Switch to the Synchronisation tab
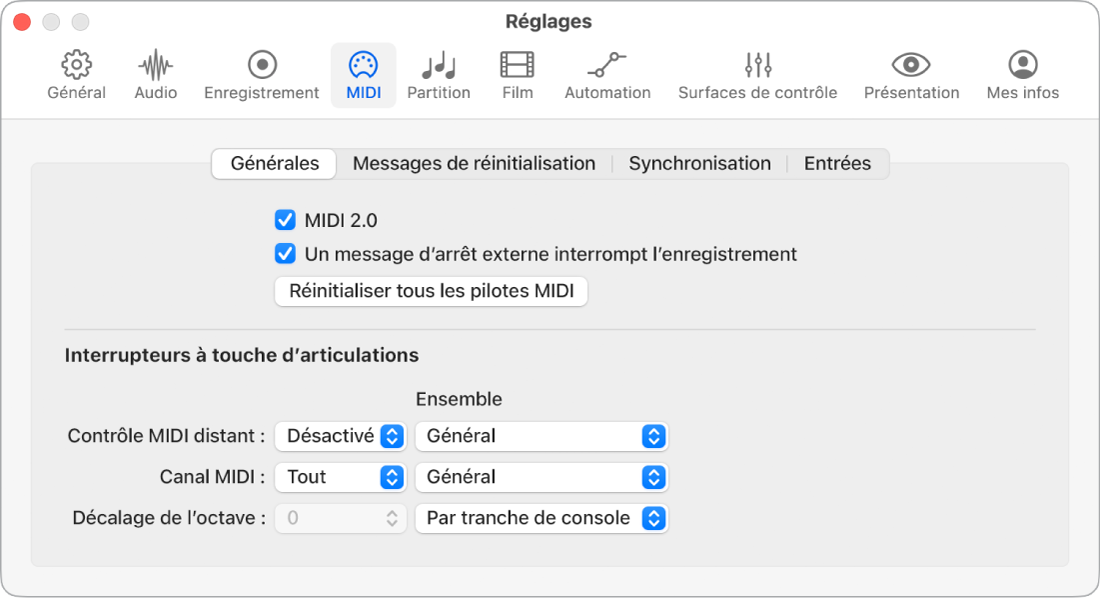1101x599 pixels. point(699,163)
